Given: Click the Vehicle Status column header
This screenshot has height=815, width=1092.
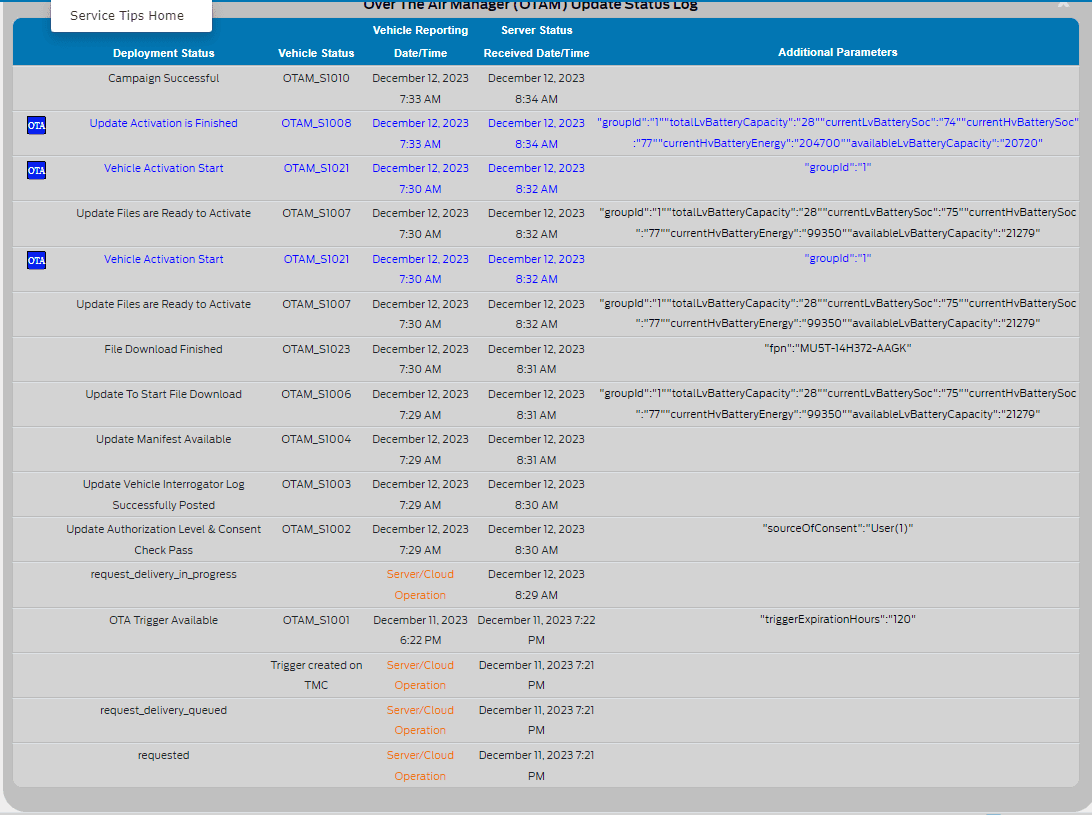Looking at the screenshot, I should point(316,53).
